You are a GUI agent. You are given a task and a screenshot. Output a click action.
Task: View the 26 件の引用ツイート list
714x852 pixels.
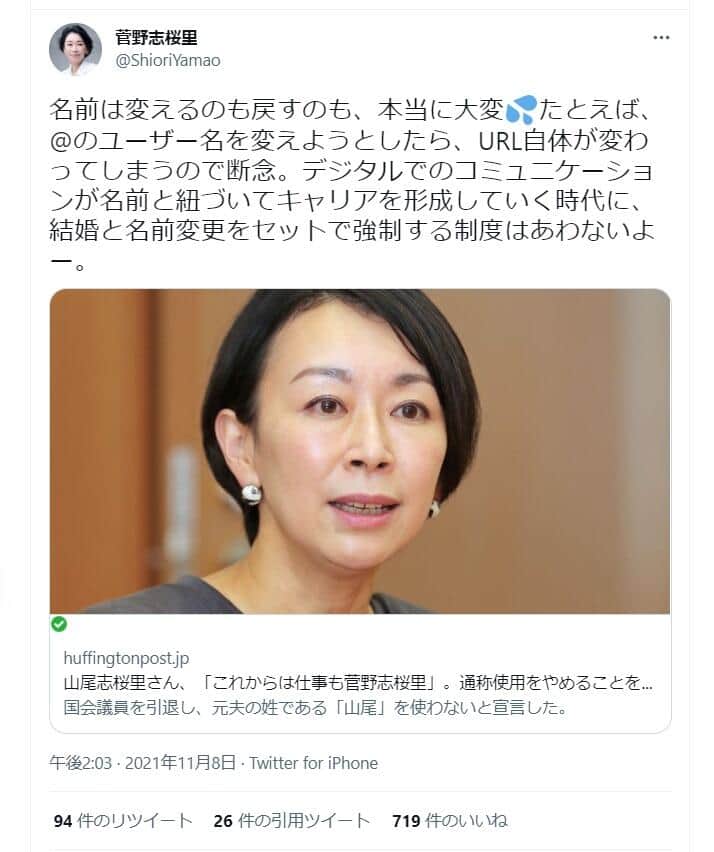point(292,820)
